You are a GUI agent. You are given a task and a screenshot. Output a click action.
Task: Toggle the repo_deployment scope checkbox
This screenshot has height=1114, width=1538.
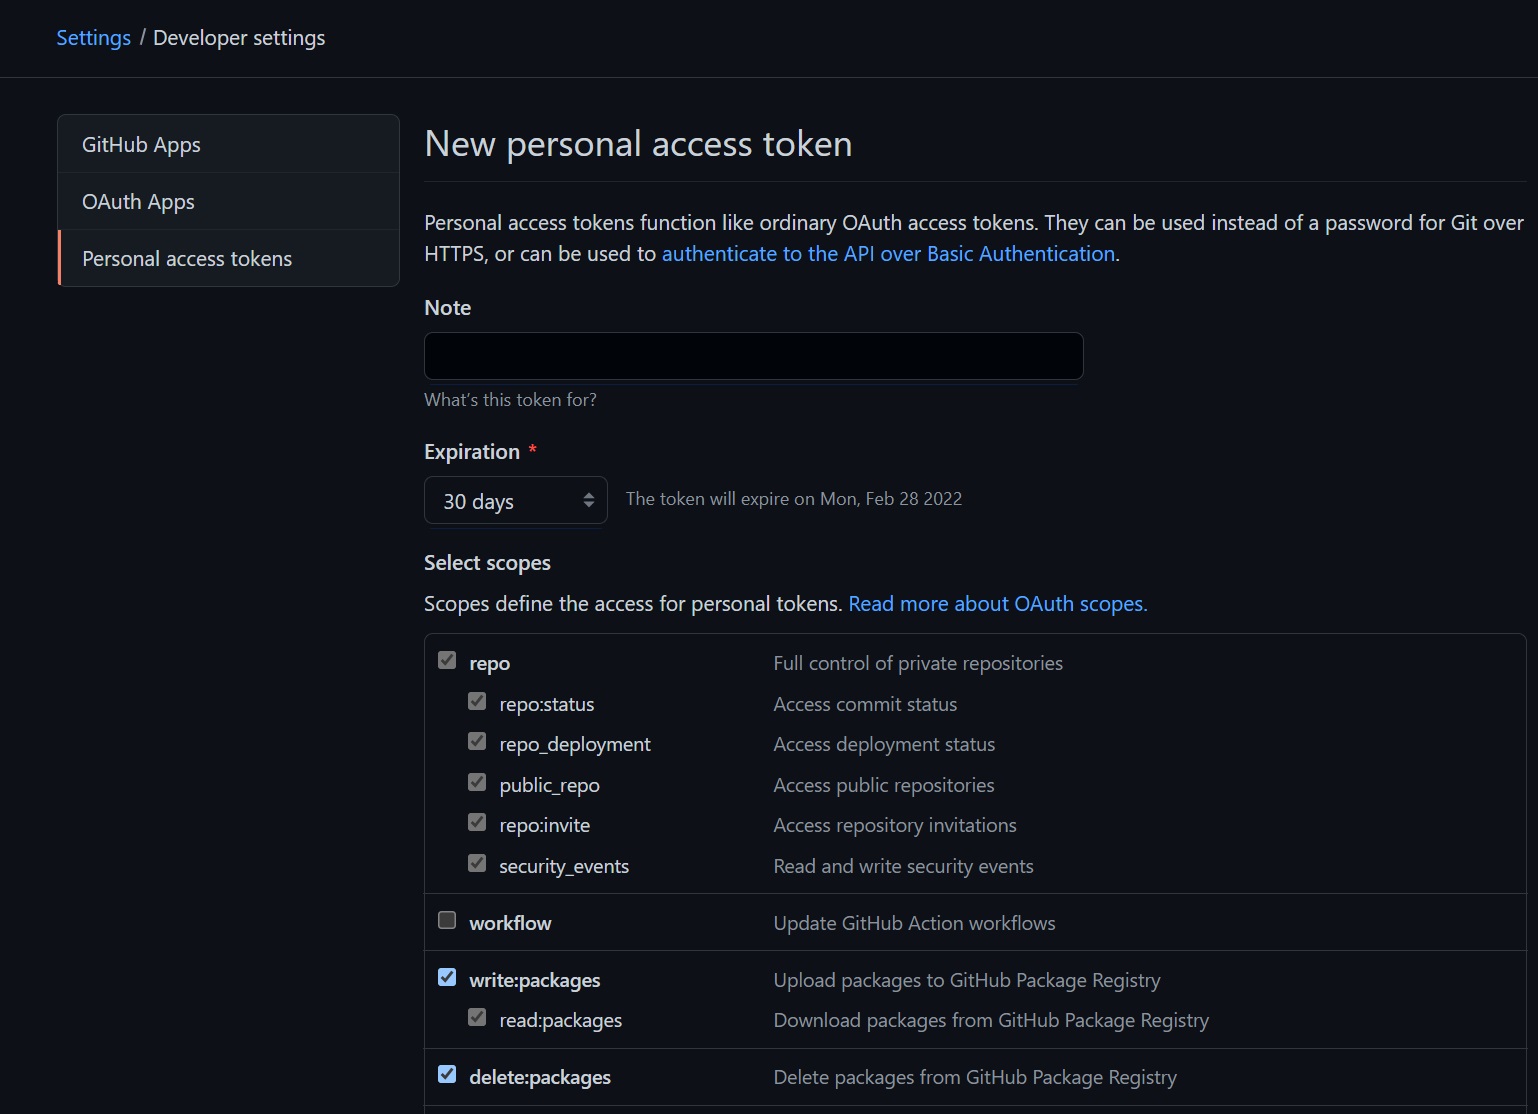tap(477, 742)
